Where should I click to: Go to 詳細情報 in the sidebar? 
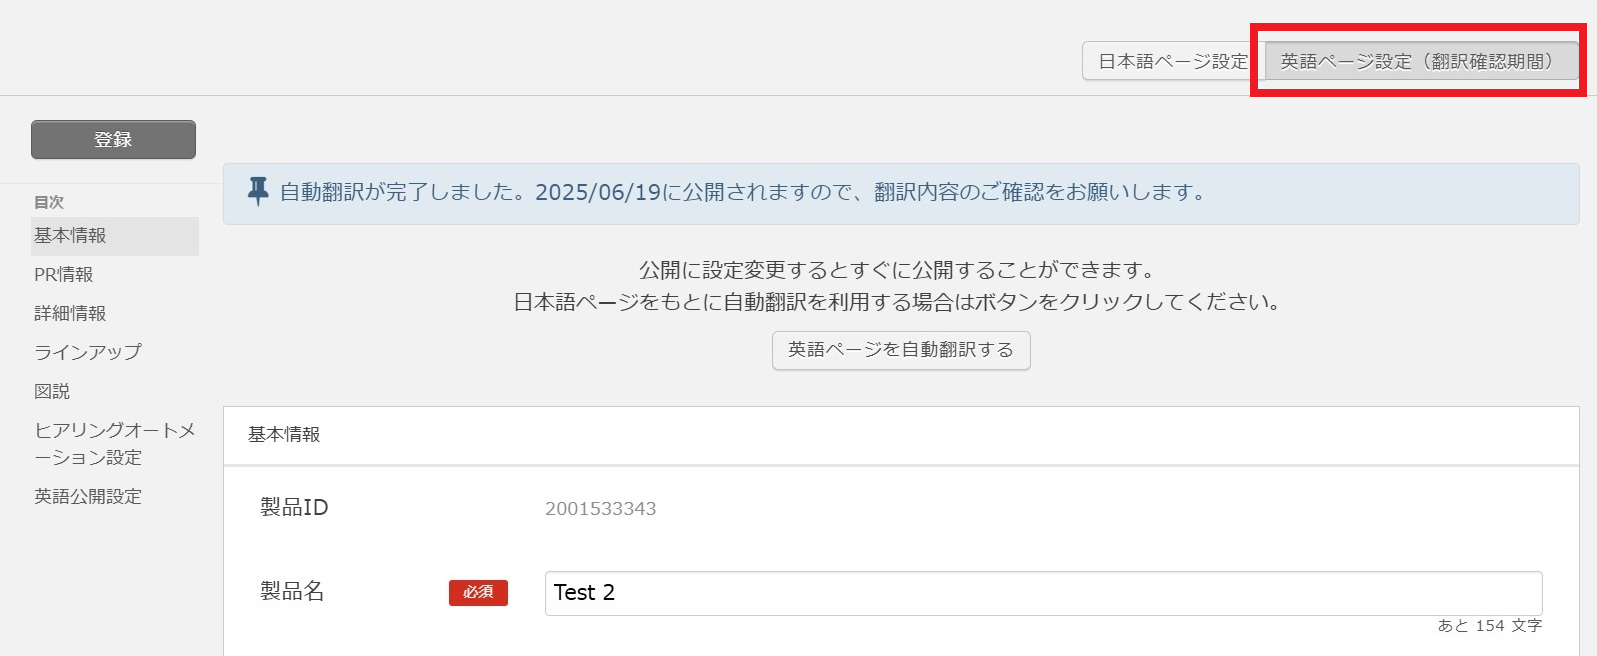[71, 314]
